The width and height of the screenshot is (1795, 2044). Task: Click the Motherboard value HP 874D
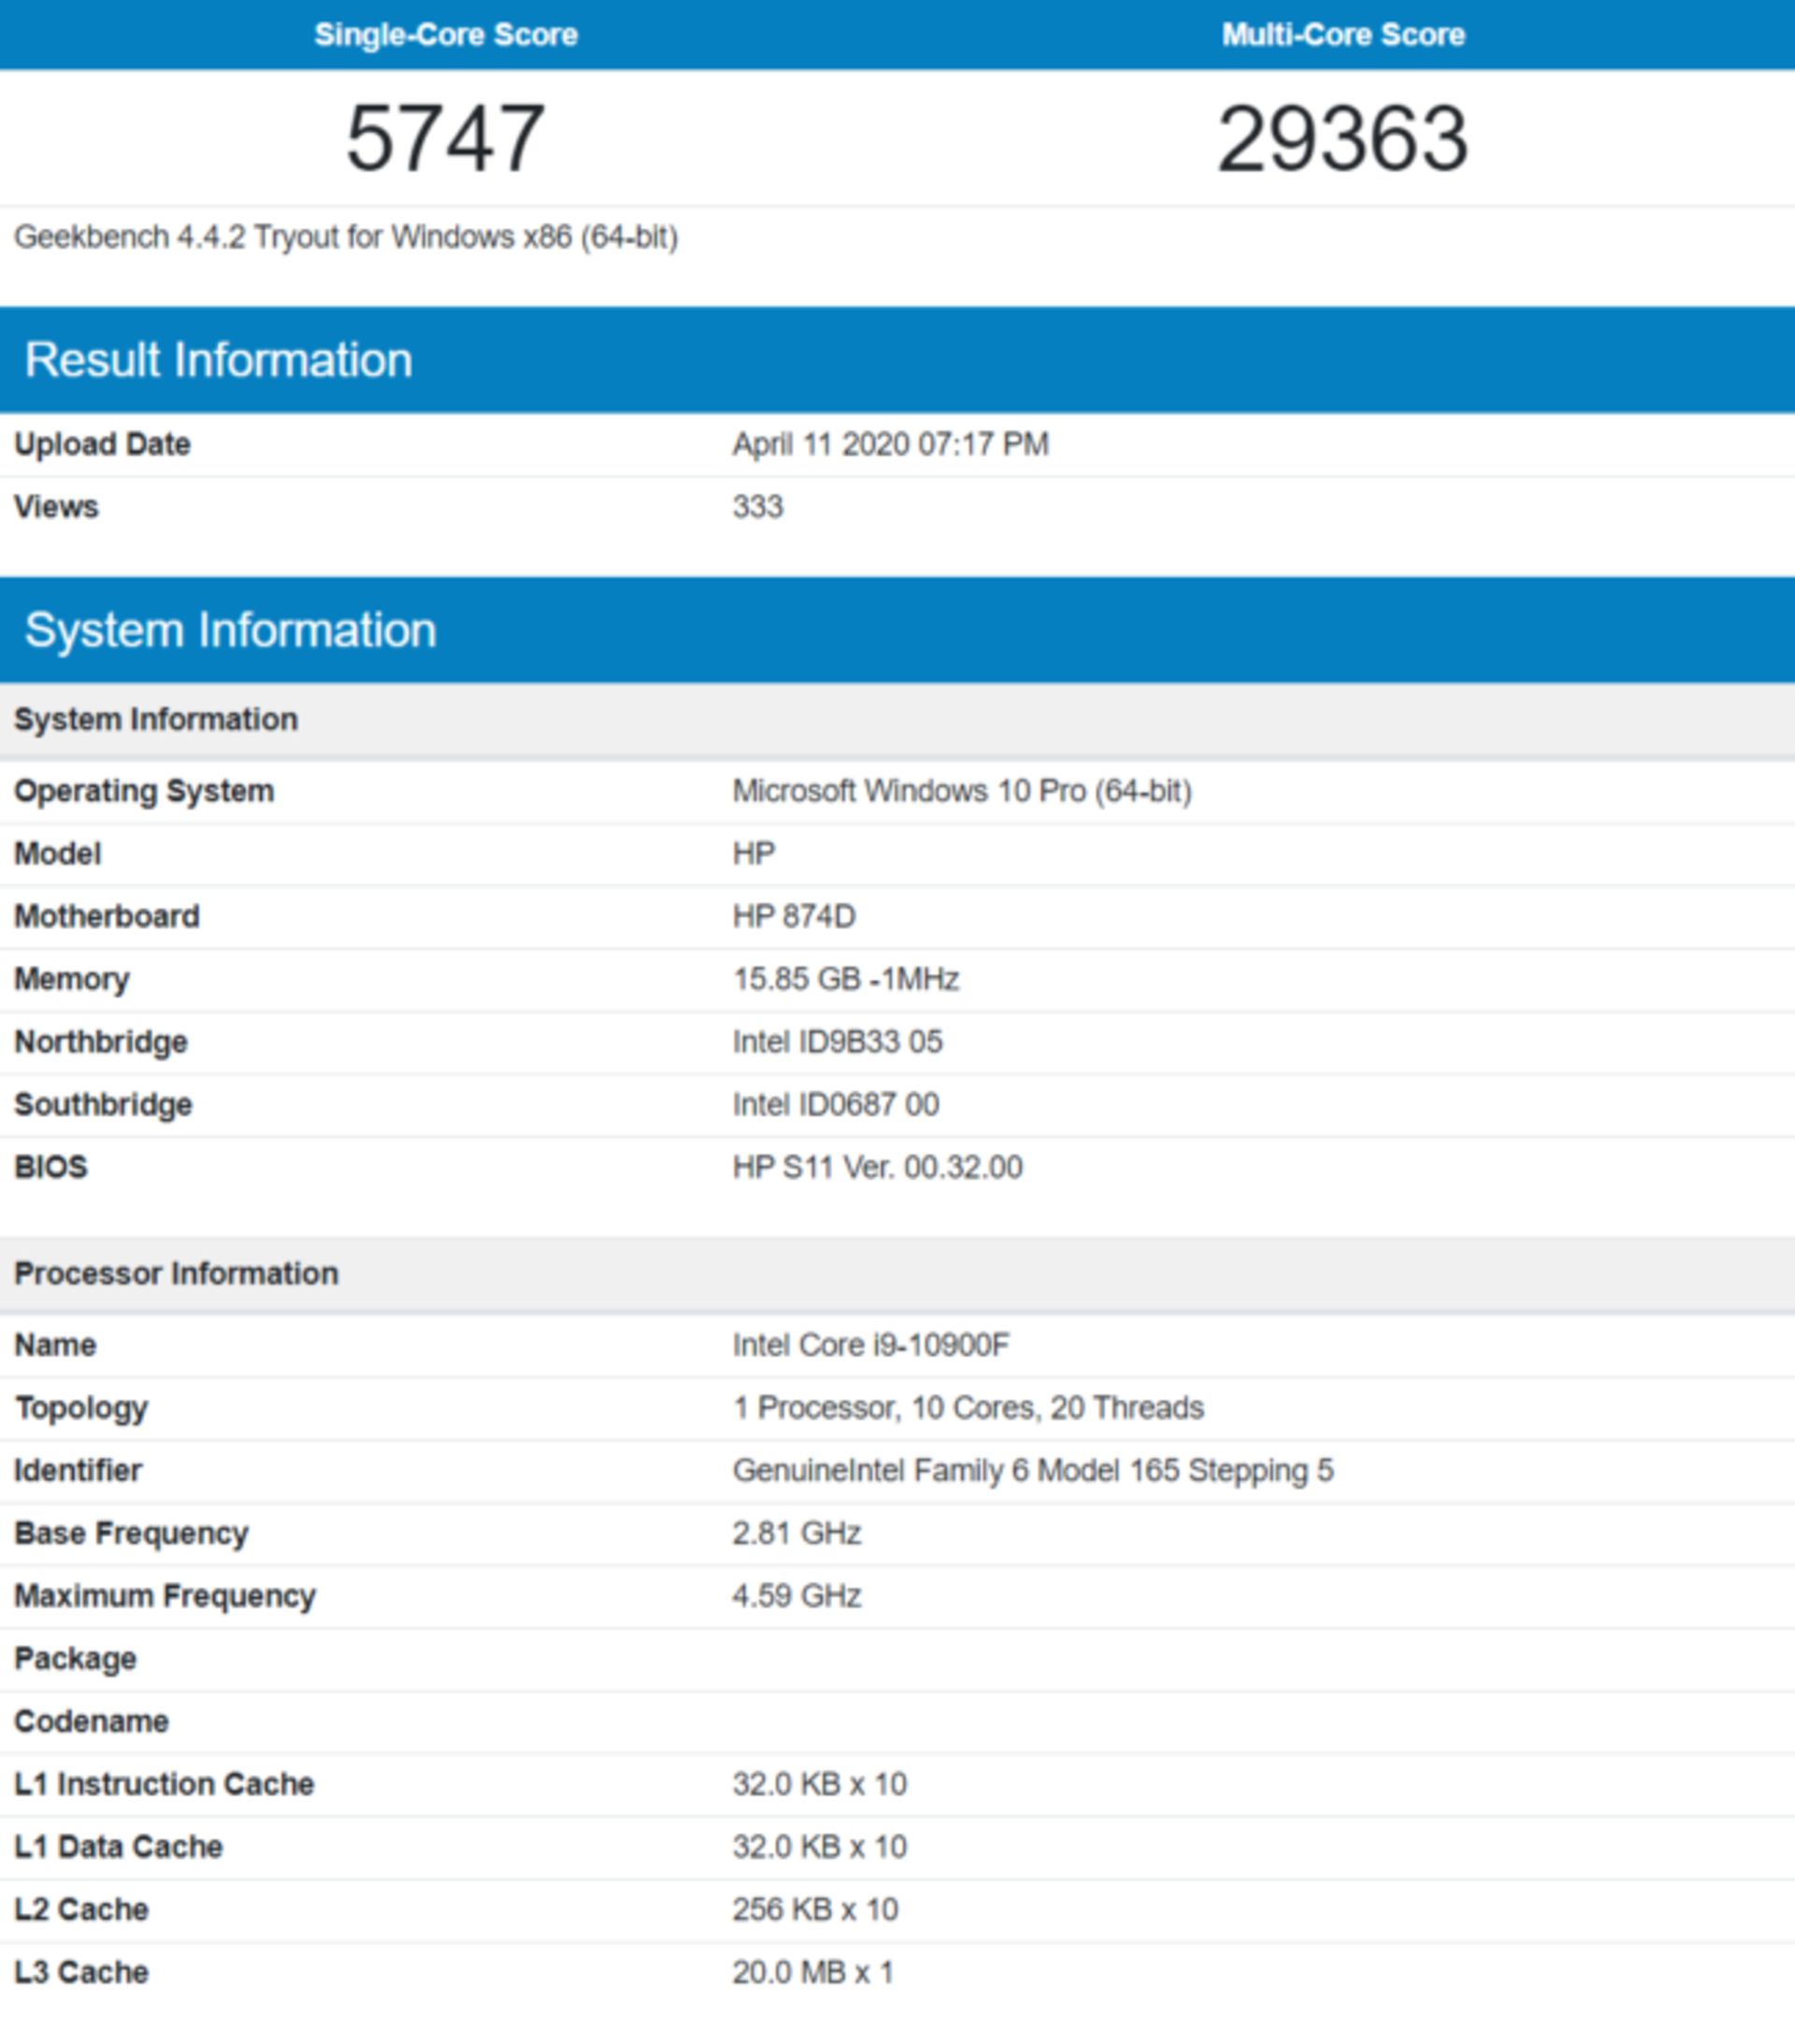(793, 916)
